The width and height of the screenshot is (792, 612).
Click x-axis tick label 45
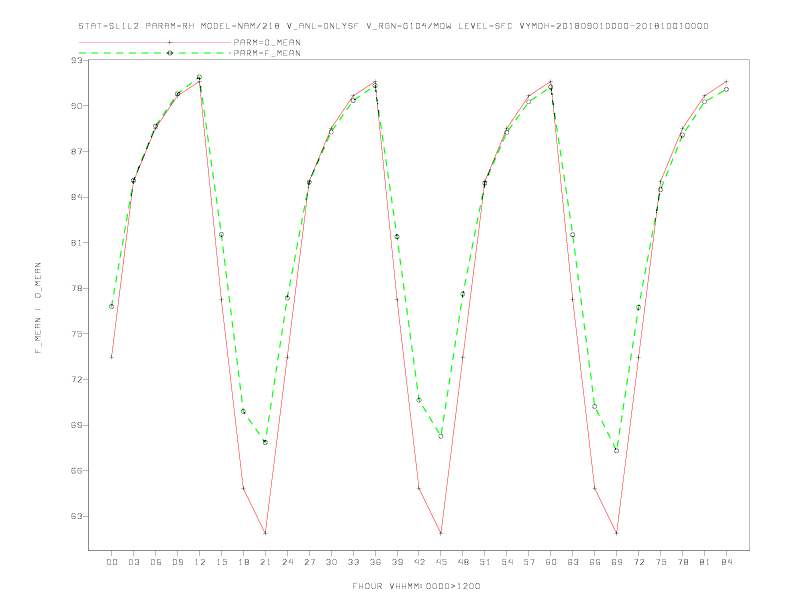441,562
